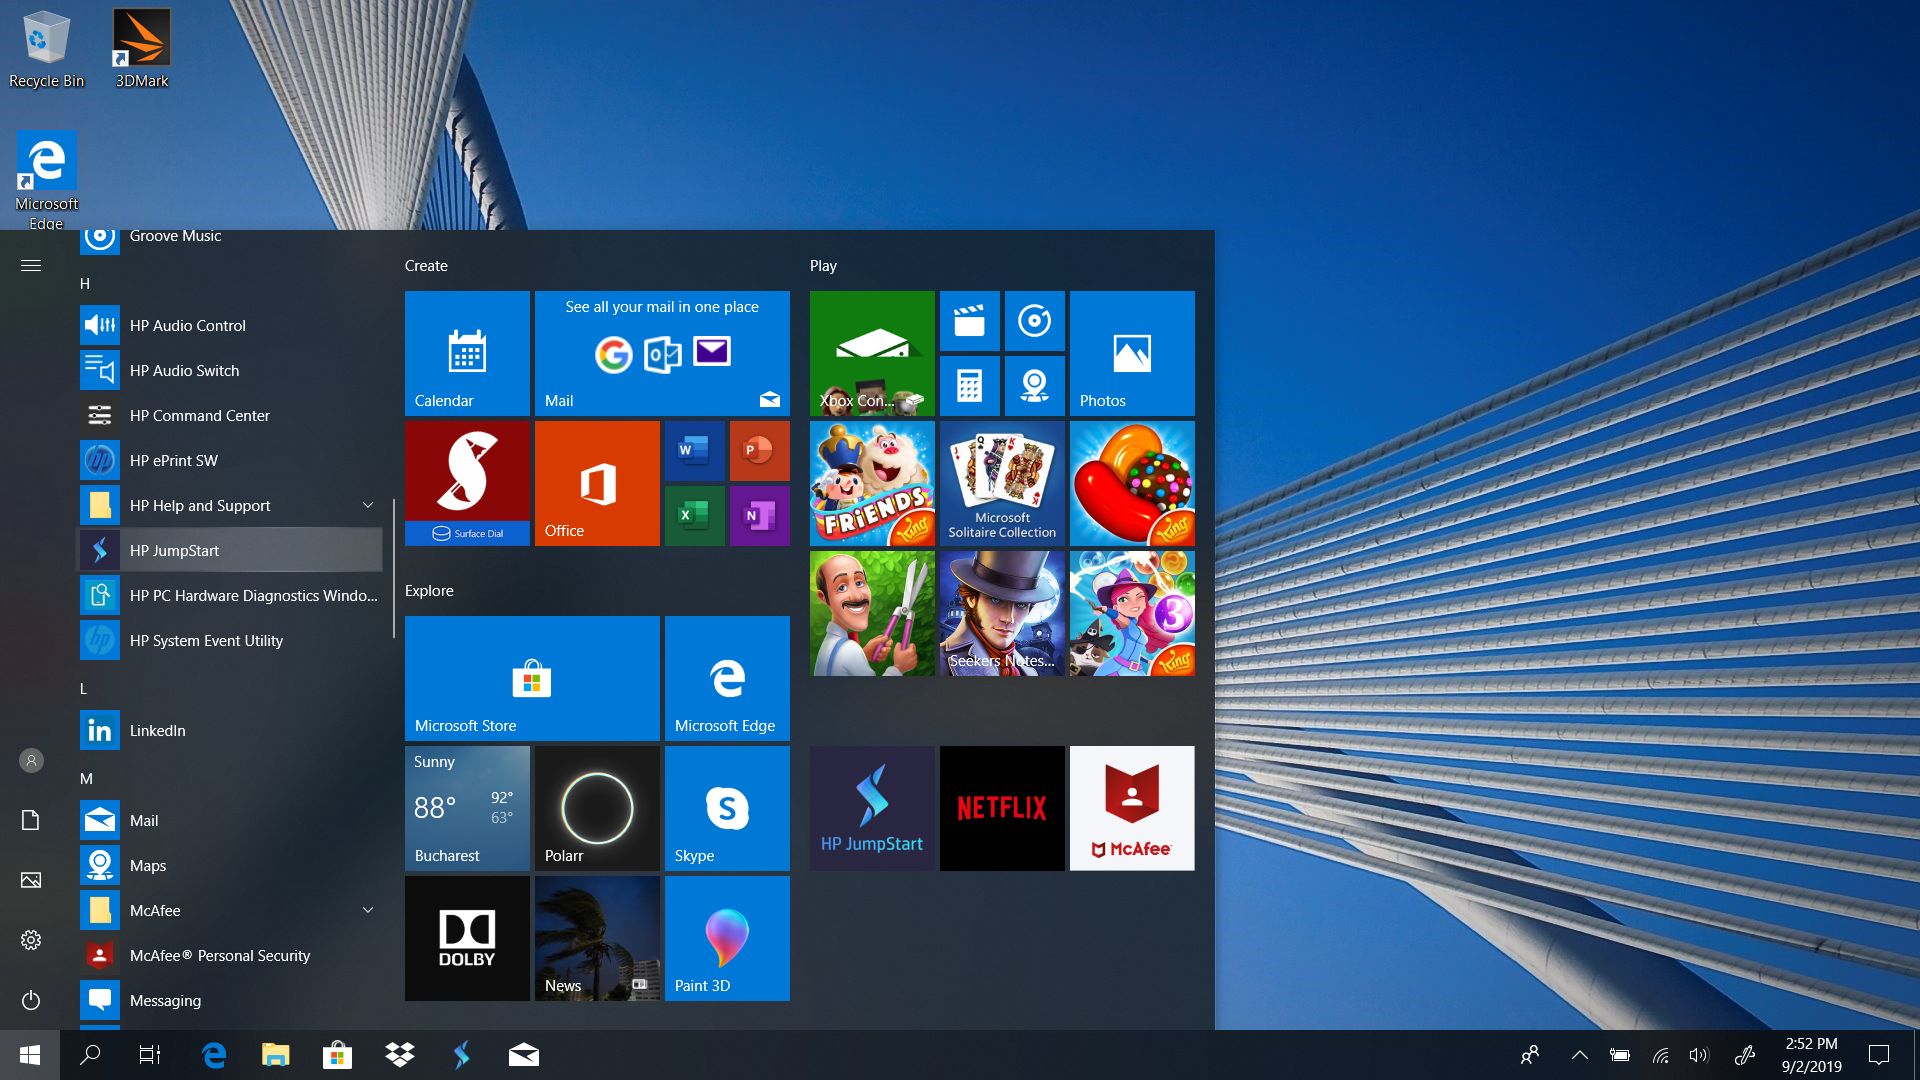
Task: Open the Bucharest weather tile
Action: coord(467,808)
